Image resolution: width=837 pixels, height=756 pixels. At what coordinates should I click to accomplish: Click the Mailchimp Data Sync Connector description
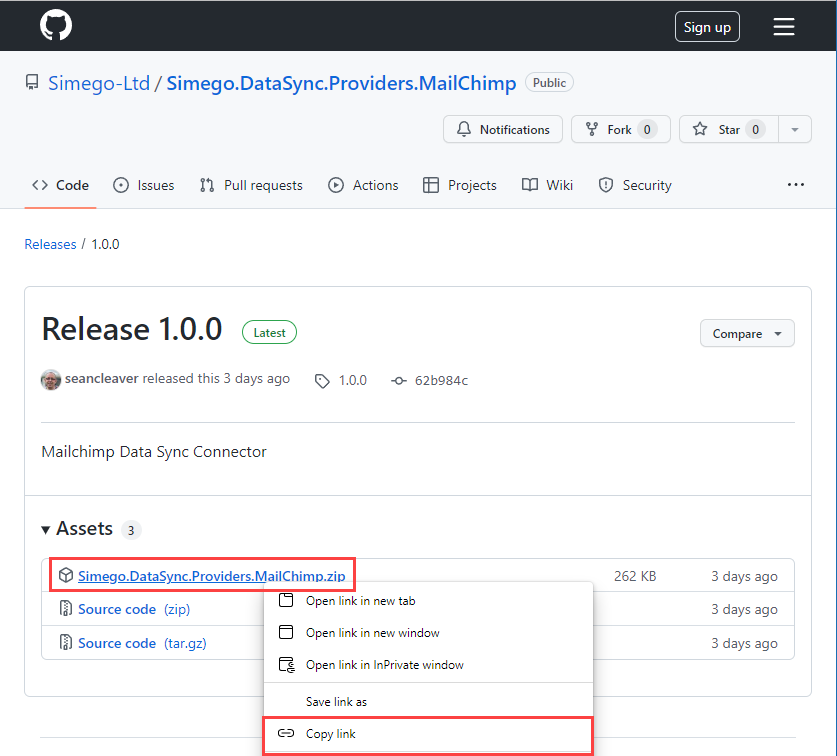[x=154, y=452]
